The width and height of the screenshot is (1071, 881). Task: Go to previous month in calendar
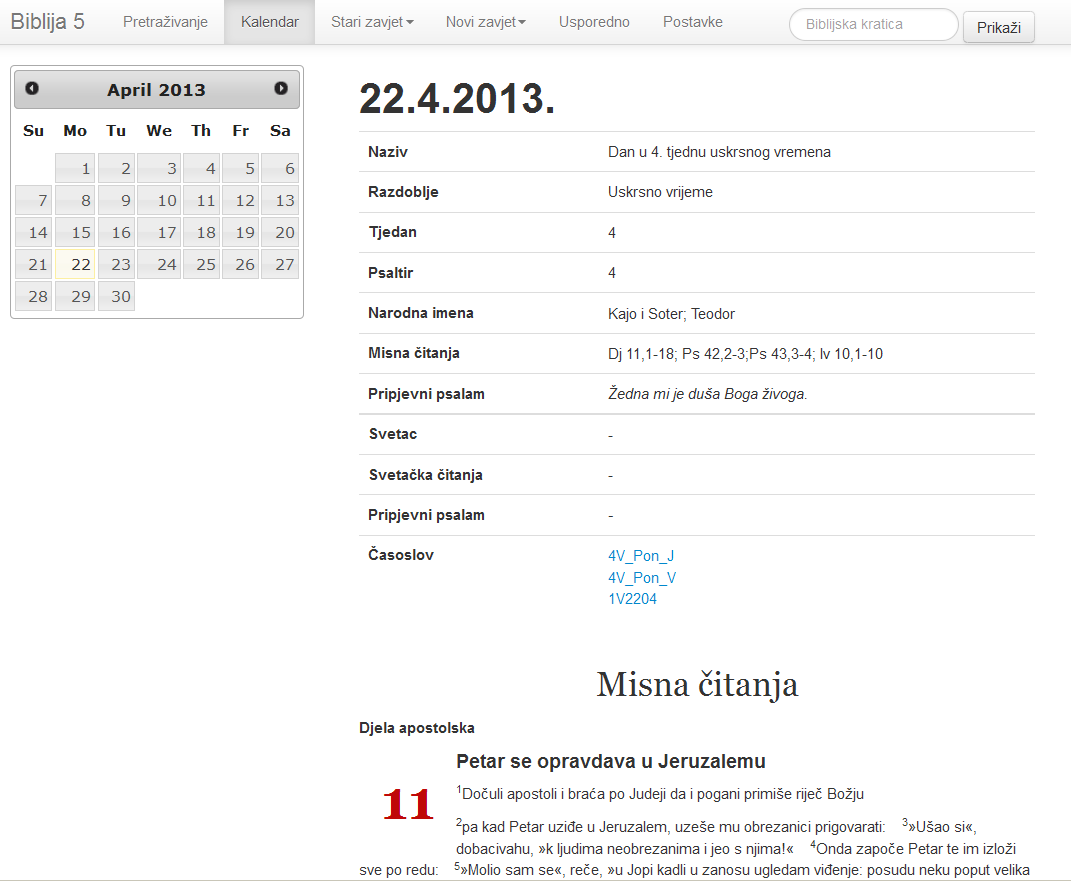click(x=32, y=89)
